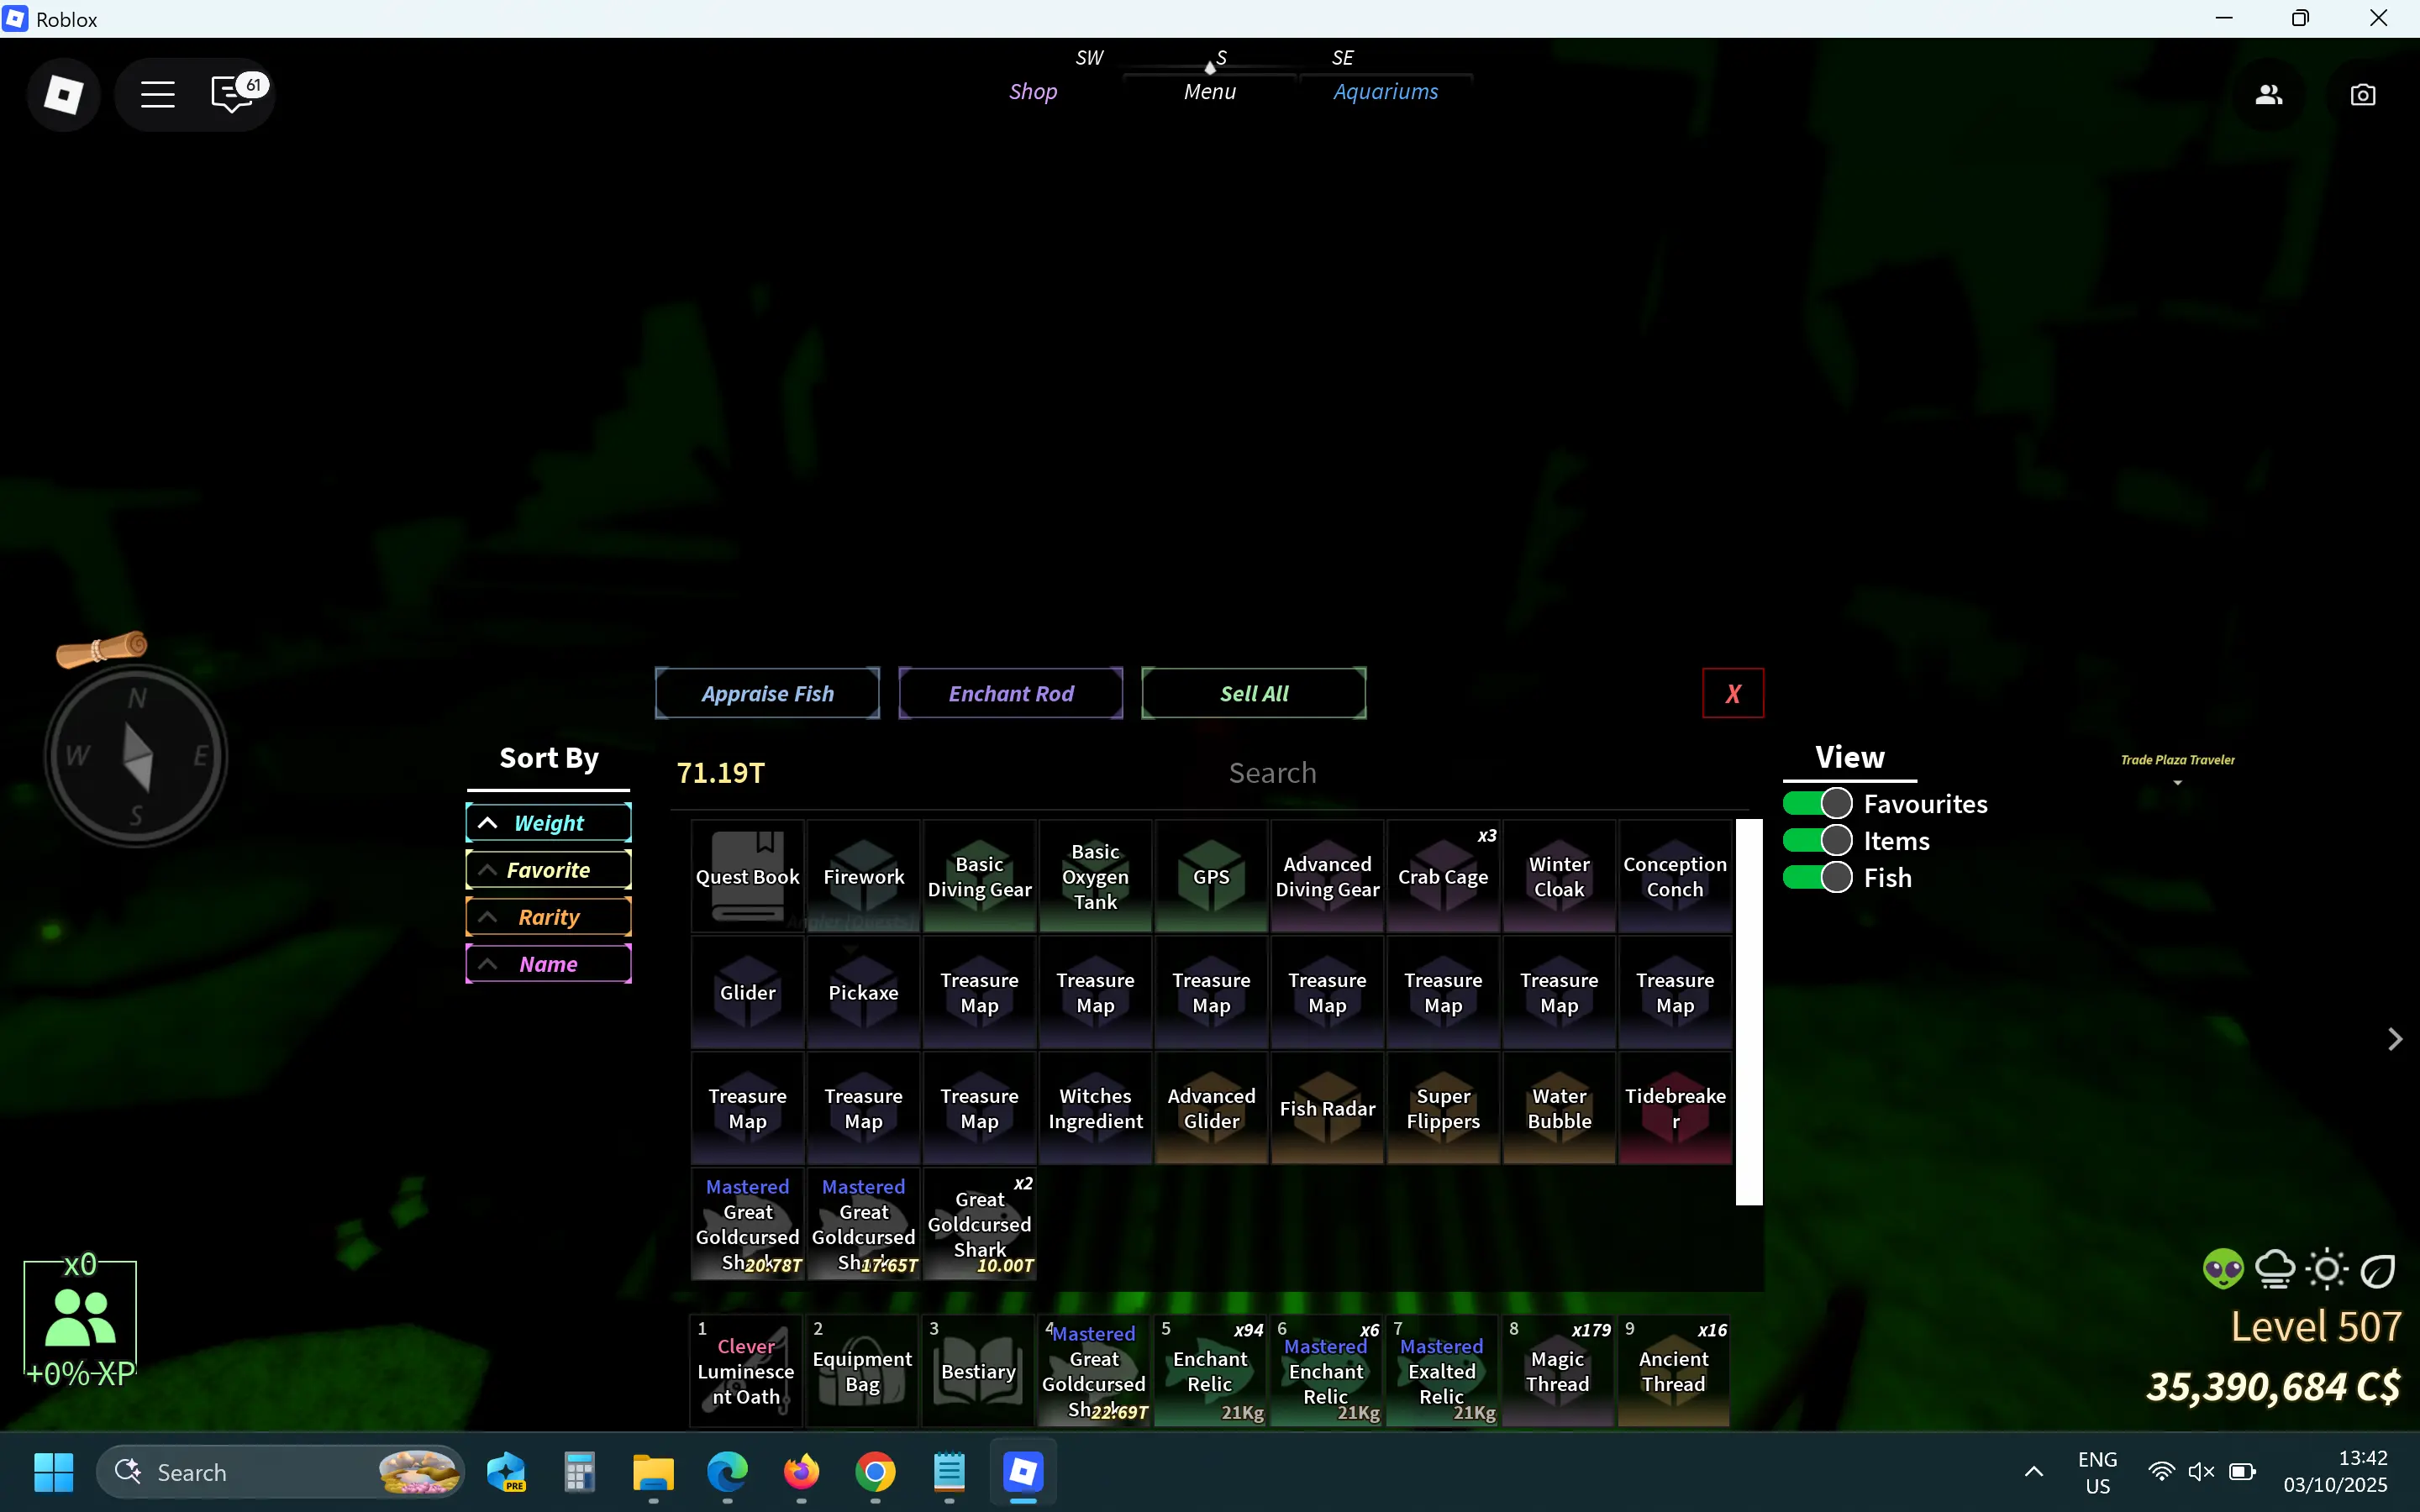Open the Roblox logo menu
The width and height of the screenshot is (2420, 1512).
tap(63, 95)
